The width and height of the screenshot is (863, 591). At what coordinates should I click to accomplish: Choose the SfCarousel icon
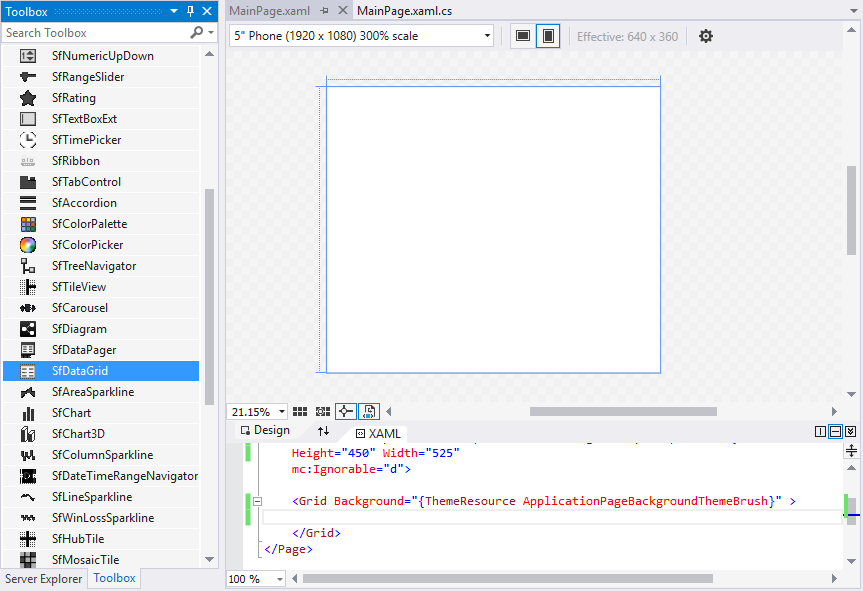pyautogui.click(x=28, y=308)
